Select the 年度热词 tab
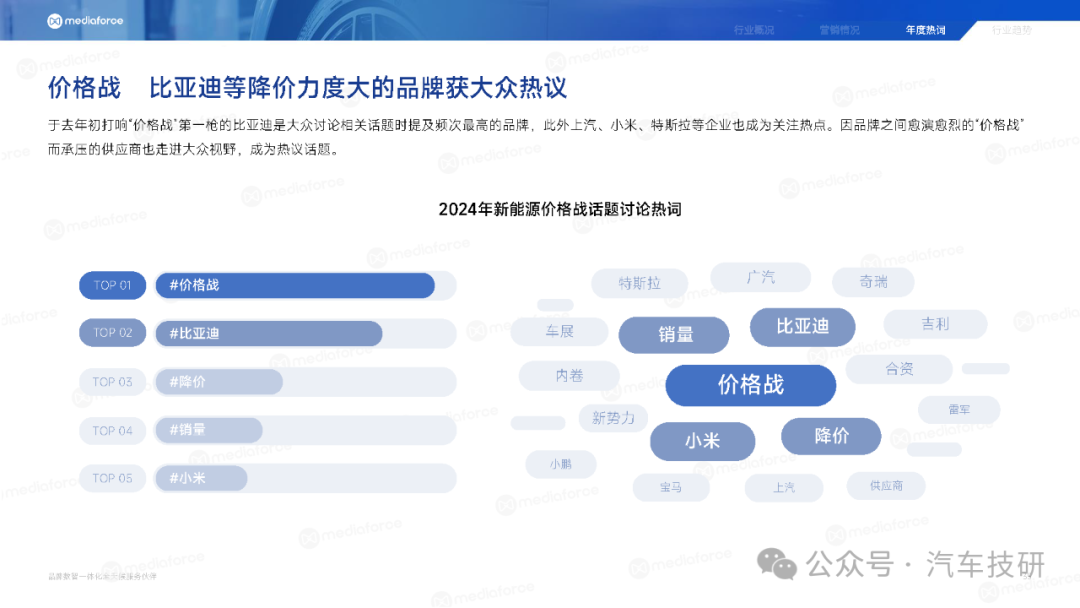This screenshot has height=608, width=1080. tap(926, 30)
